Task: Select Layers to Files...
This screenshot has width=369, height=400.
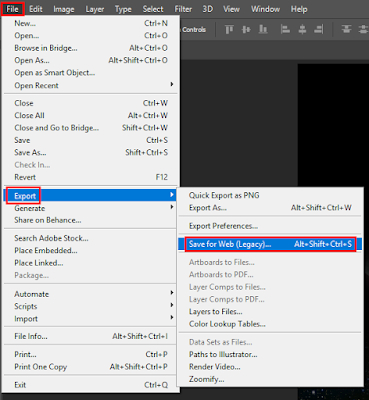Action: pos(270,312)
